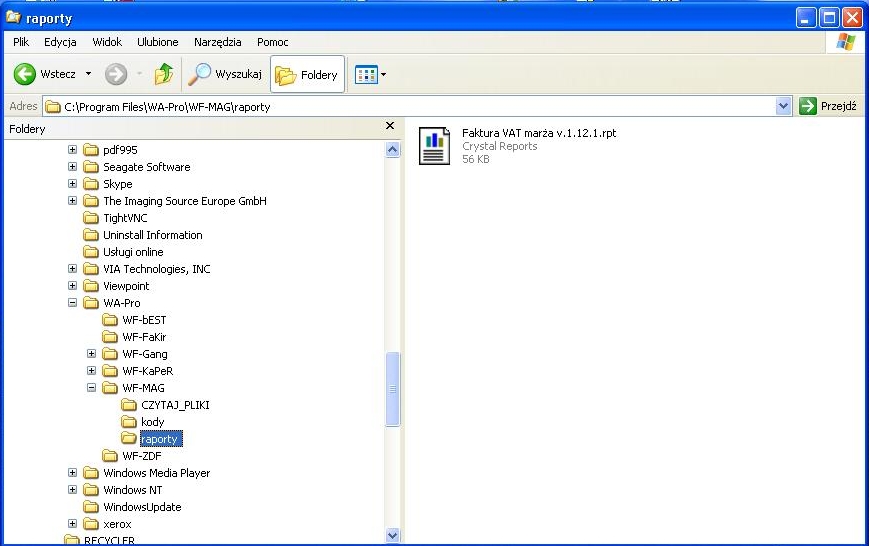Close the Foldery side panel
The width and height of the screenshot is (869, 546).
pyautogui.click(x=390, y=127)
